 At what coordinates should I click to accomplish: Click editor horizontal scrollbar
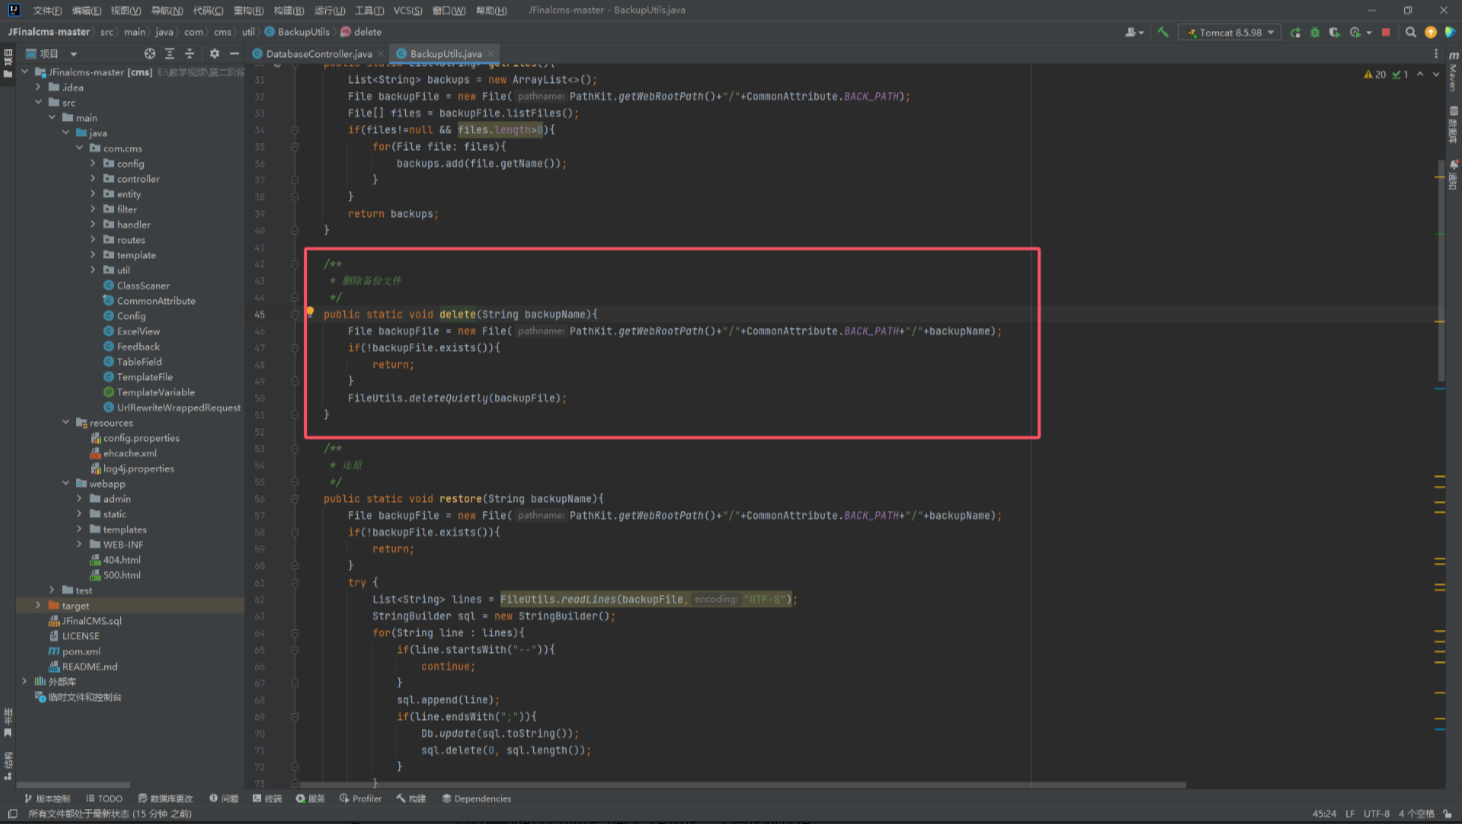(743, 785)
